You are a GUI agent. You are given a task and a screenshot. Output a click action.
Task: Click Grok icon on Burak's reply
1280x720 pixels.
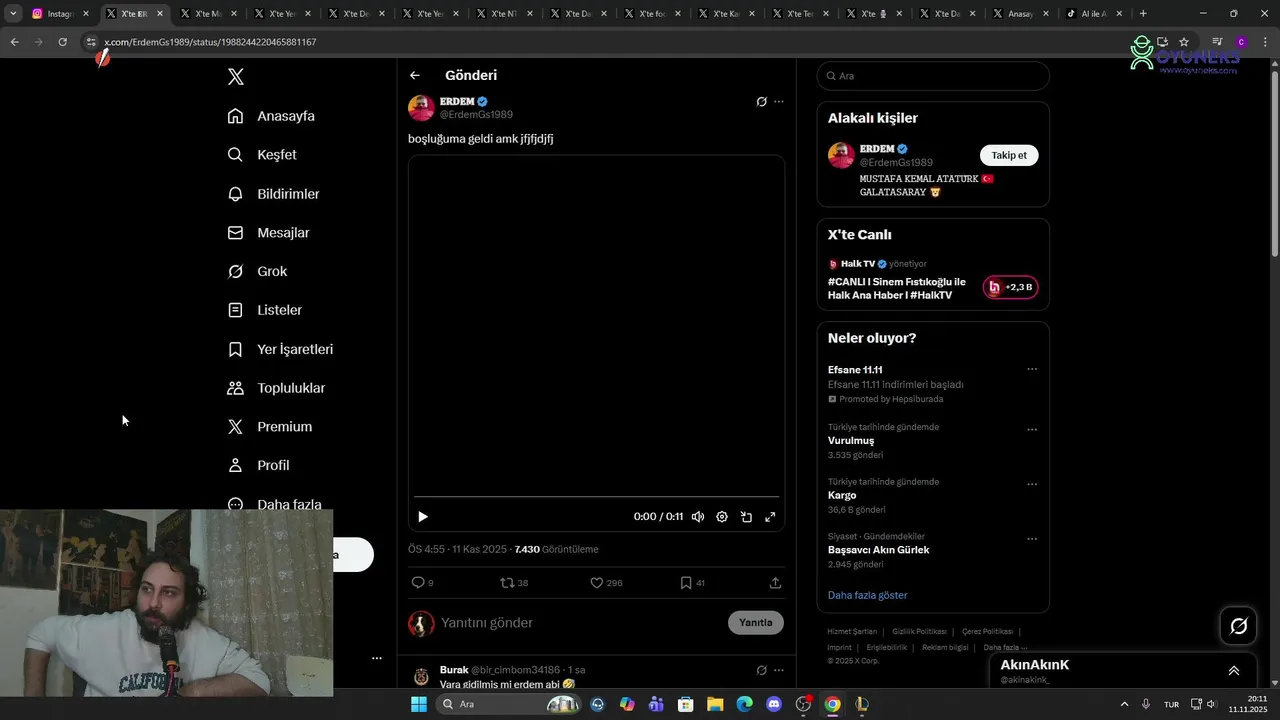[761, 670]
